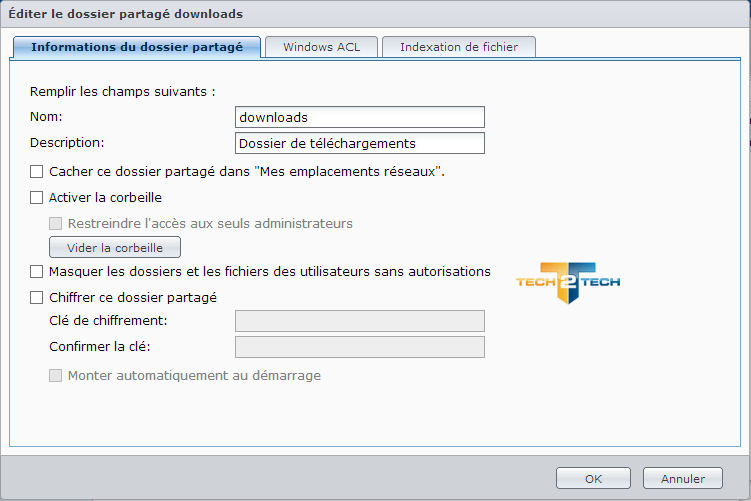The width and height of the screenshot is (751, 501).
Task: Open the Indexation de fichier tab
Action: [x=459, y=47]
